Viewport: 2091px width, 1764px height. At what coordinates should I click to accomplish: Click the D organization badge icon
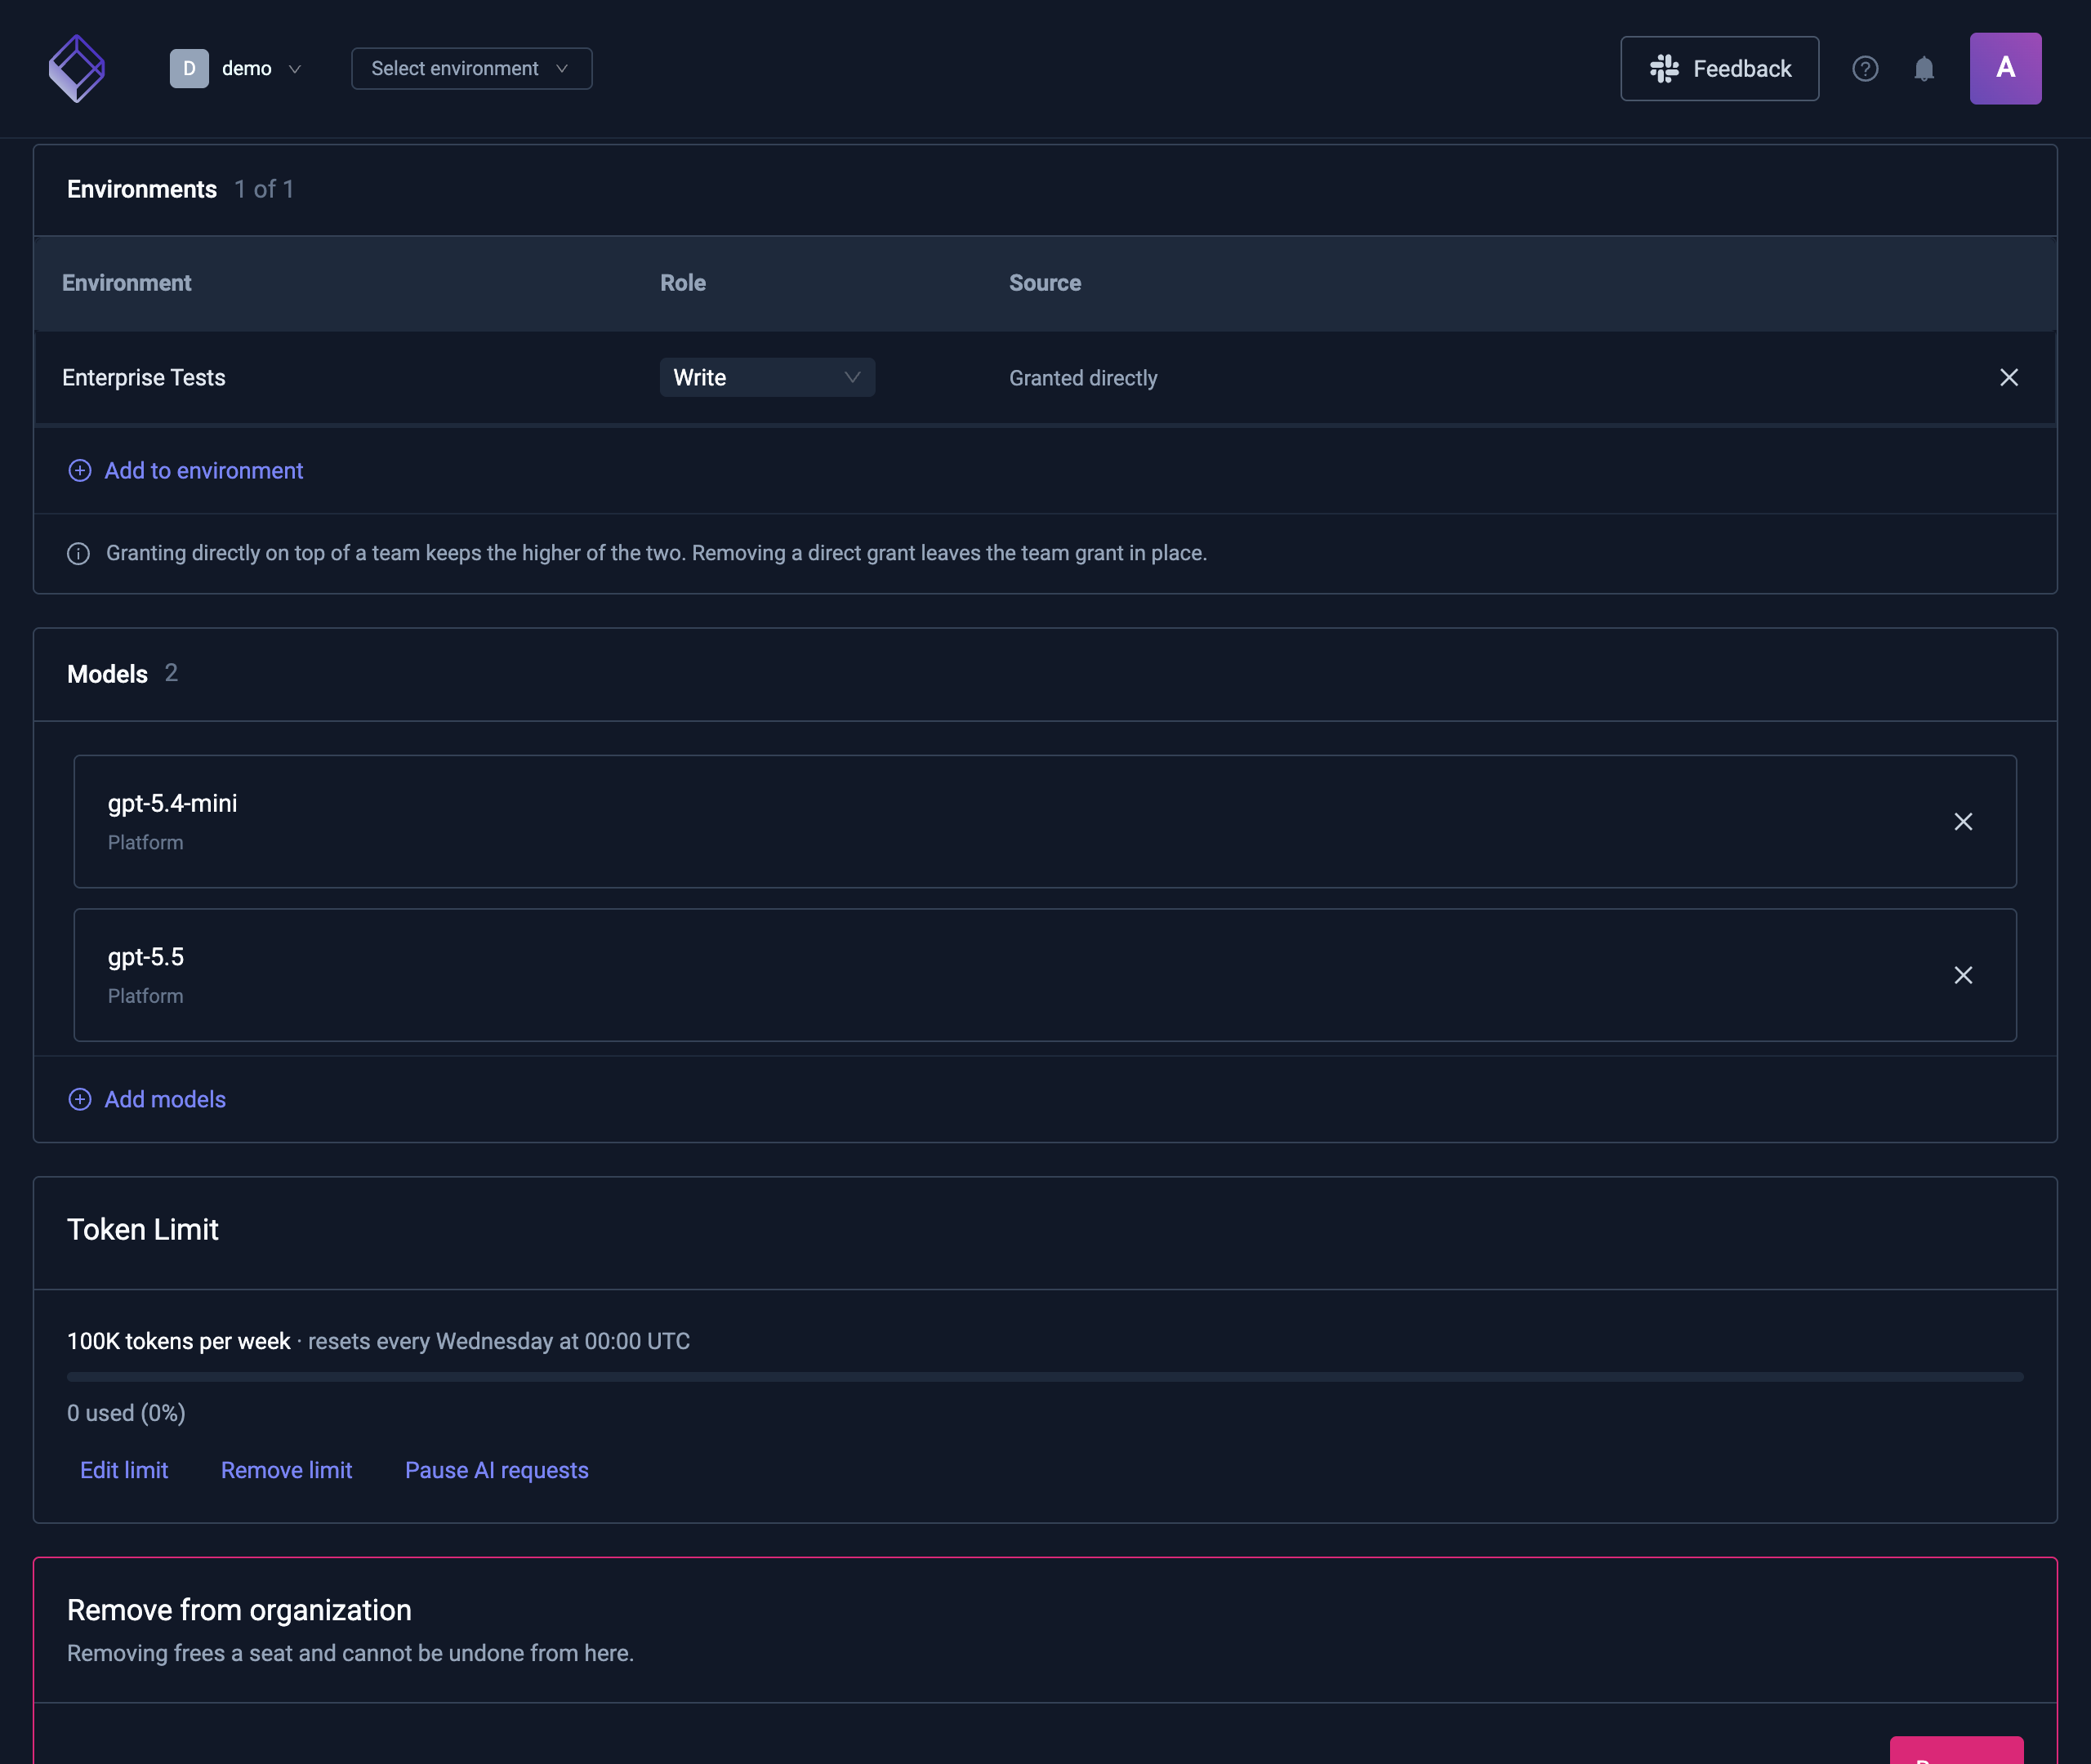(x=189, y=68)
